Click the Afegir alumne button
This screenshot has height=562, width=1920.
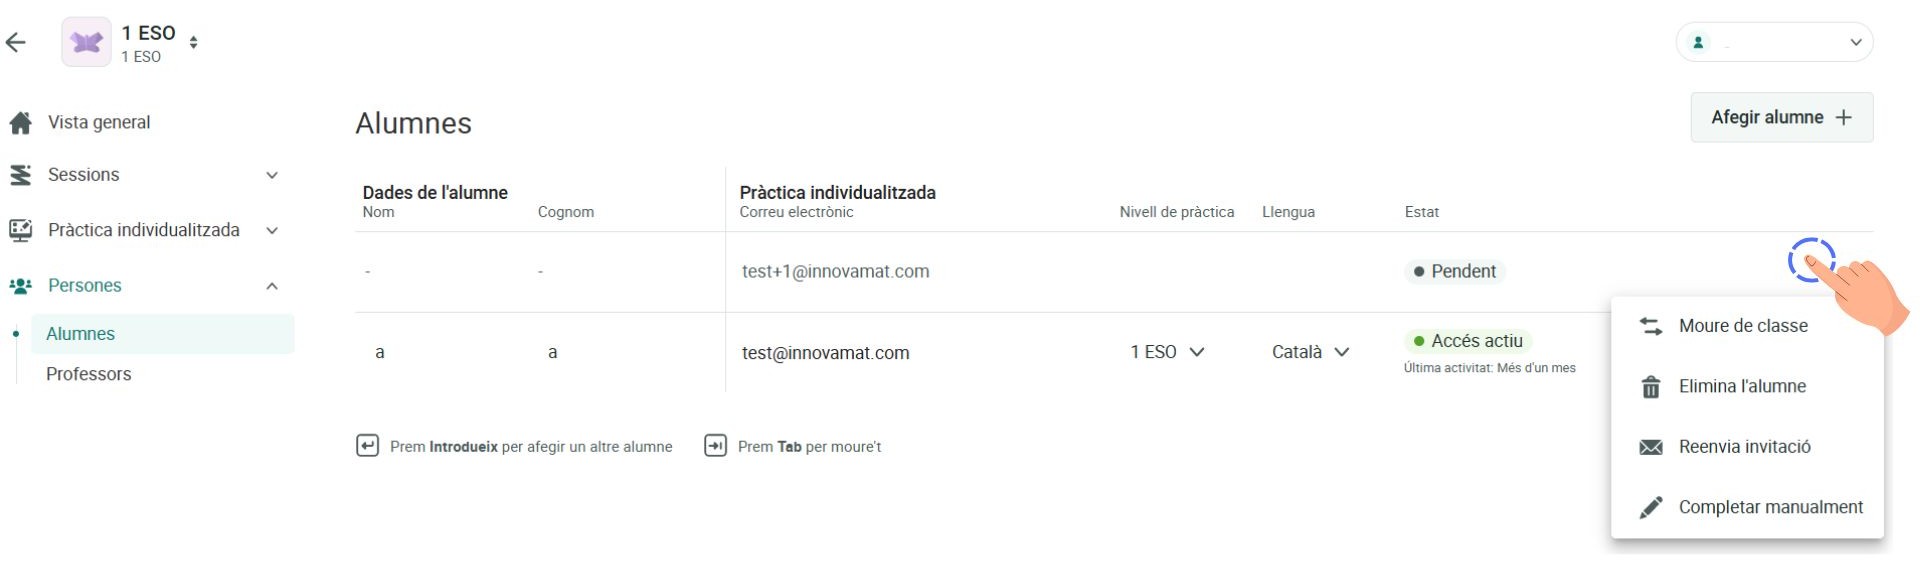(x=1781, y=118)
